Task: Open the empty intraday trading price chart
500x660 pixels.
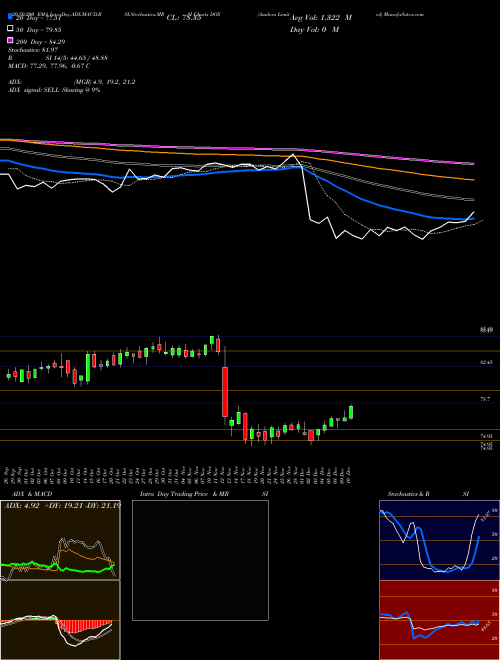Action: pyautogui.click(x=200, y=560)
